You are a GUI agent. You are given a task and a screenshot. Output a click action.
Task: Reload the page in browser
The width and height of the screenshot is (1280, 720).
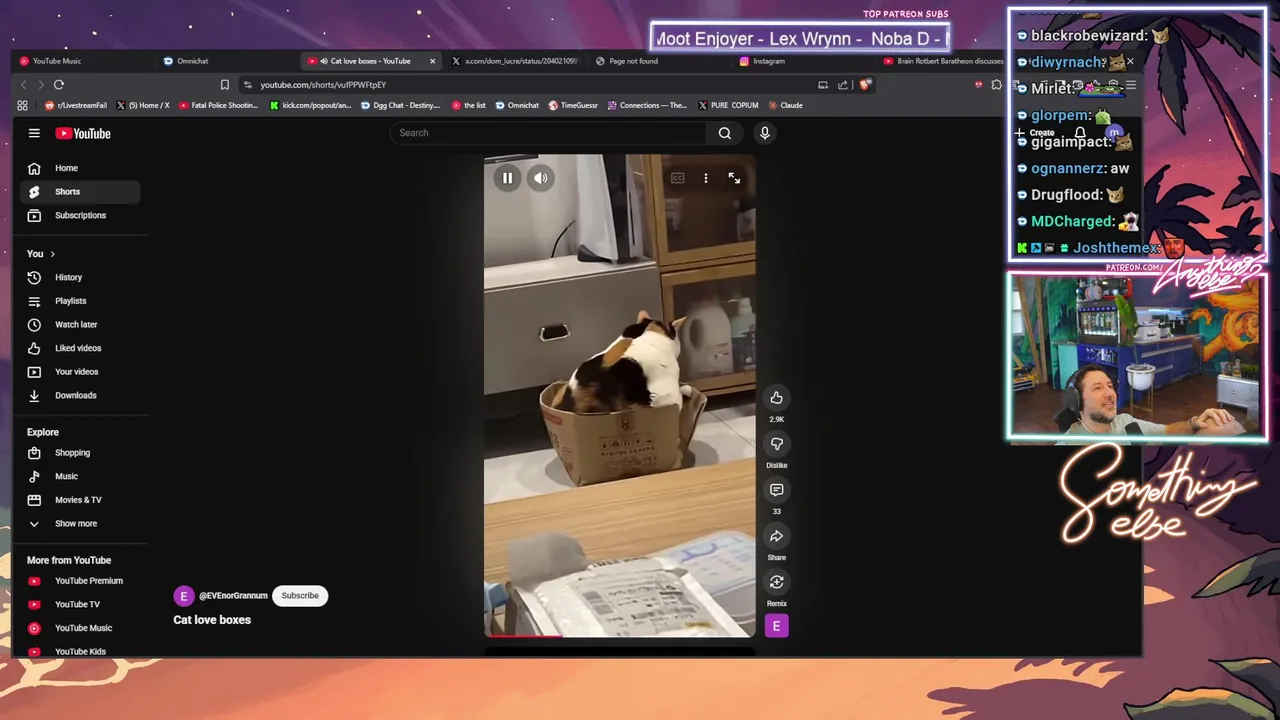click(59, 85)
